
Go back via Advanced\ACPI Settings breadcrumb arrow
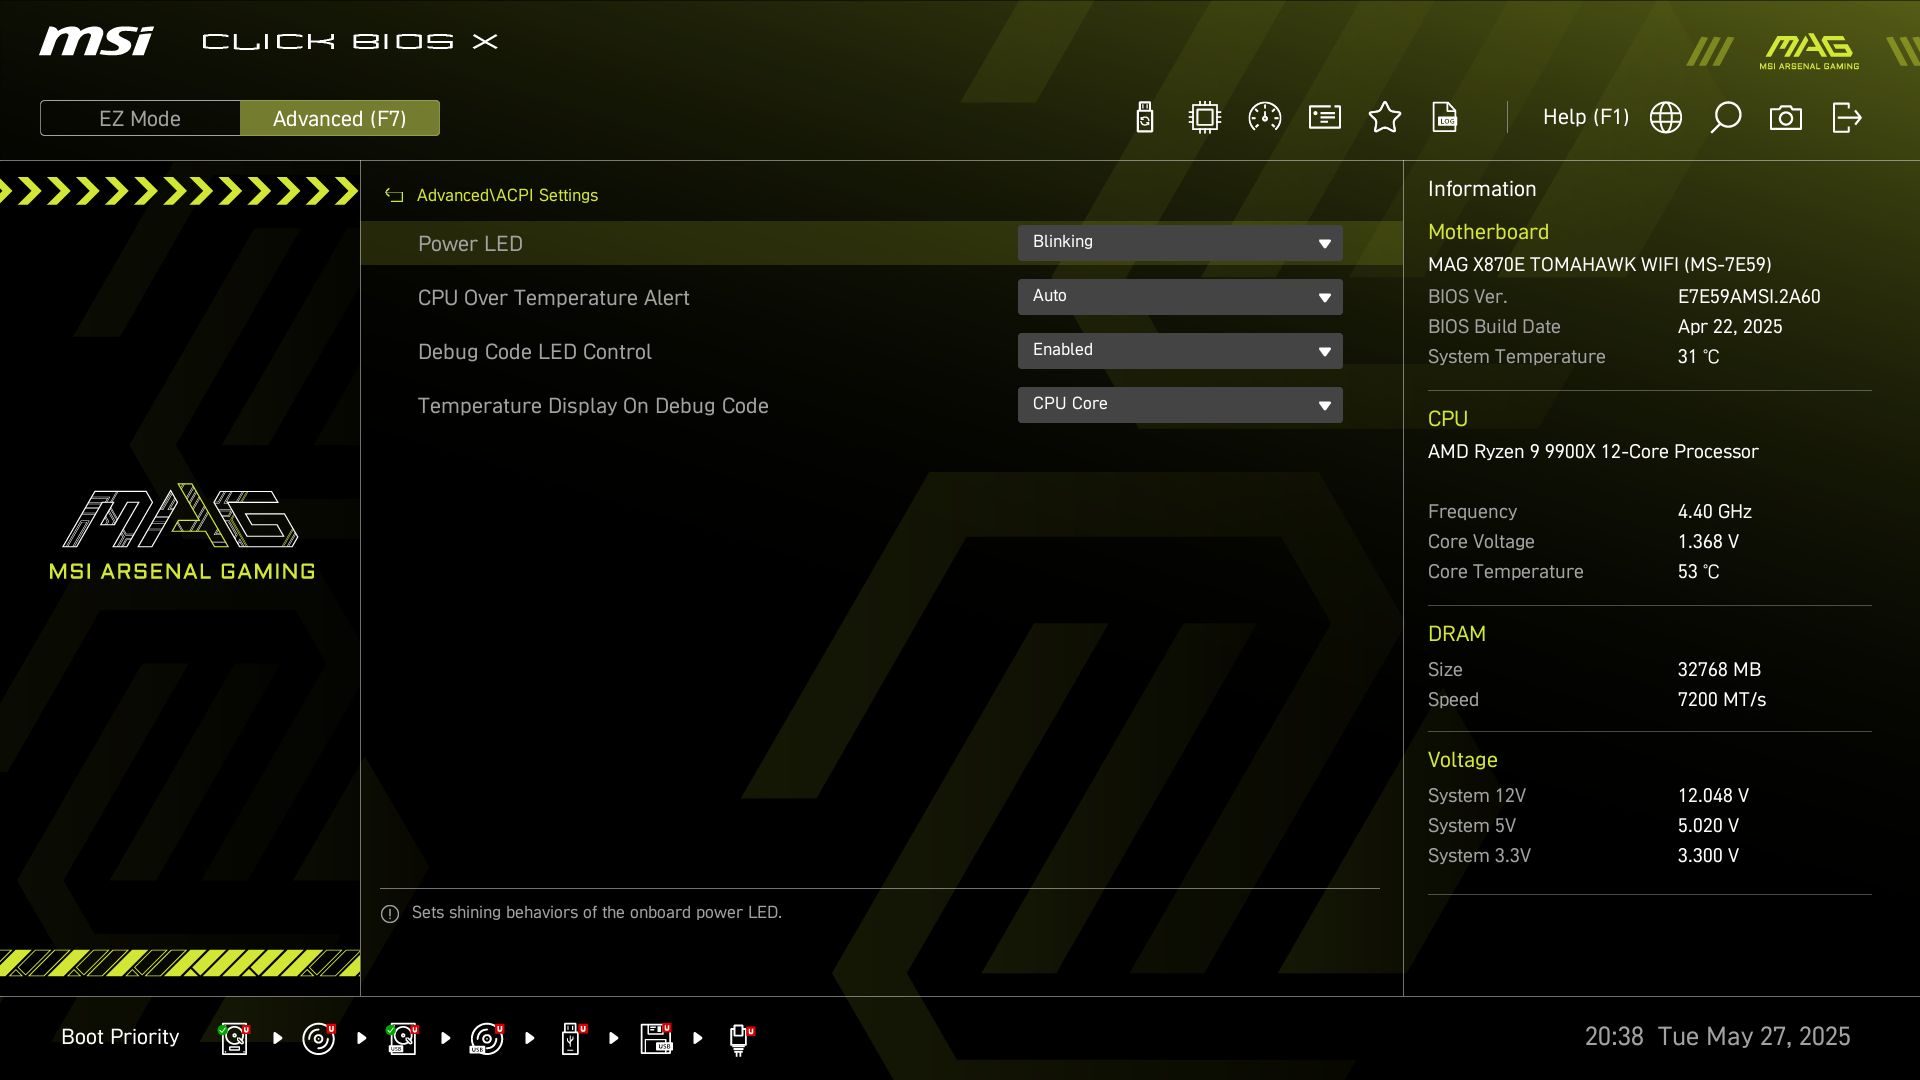(394, 196)
